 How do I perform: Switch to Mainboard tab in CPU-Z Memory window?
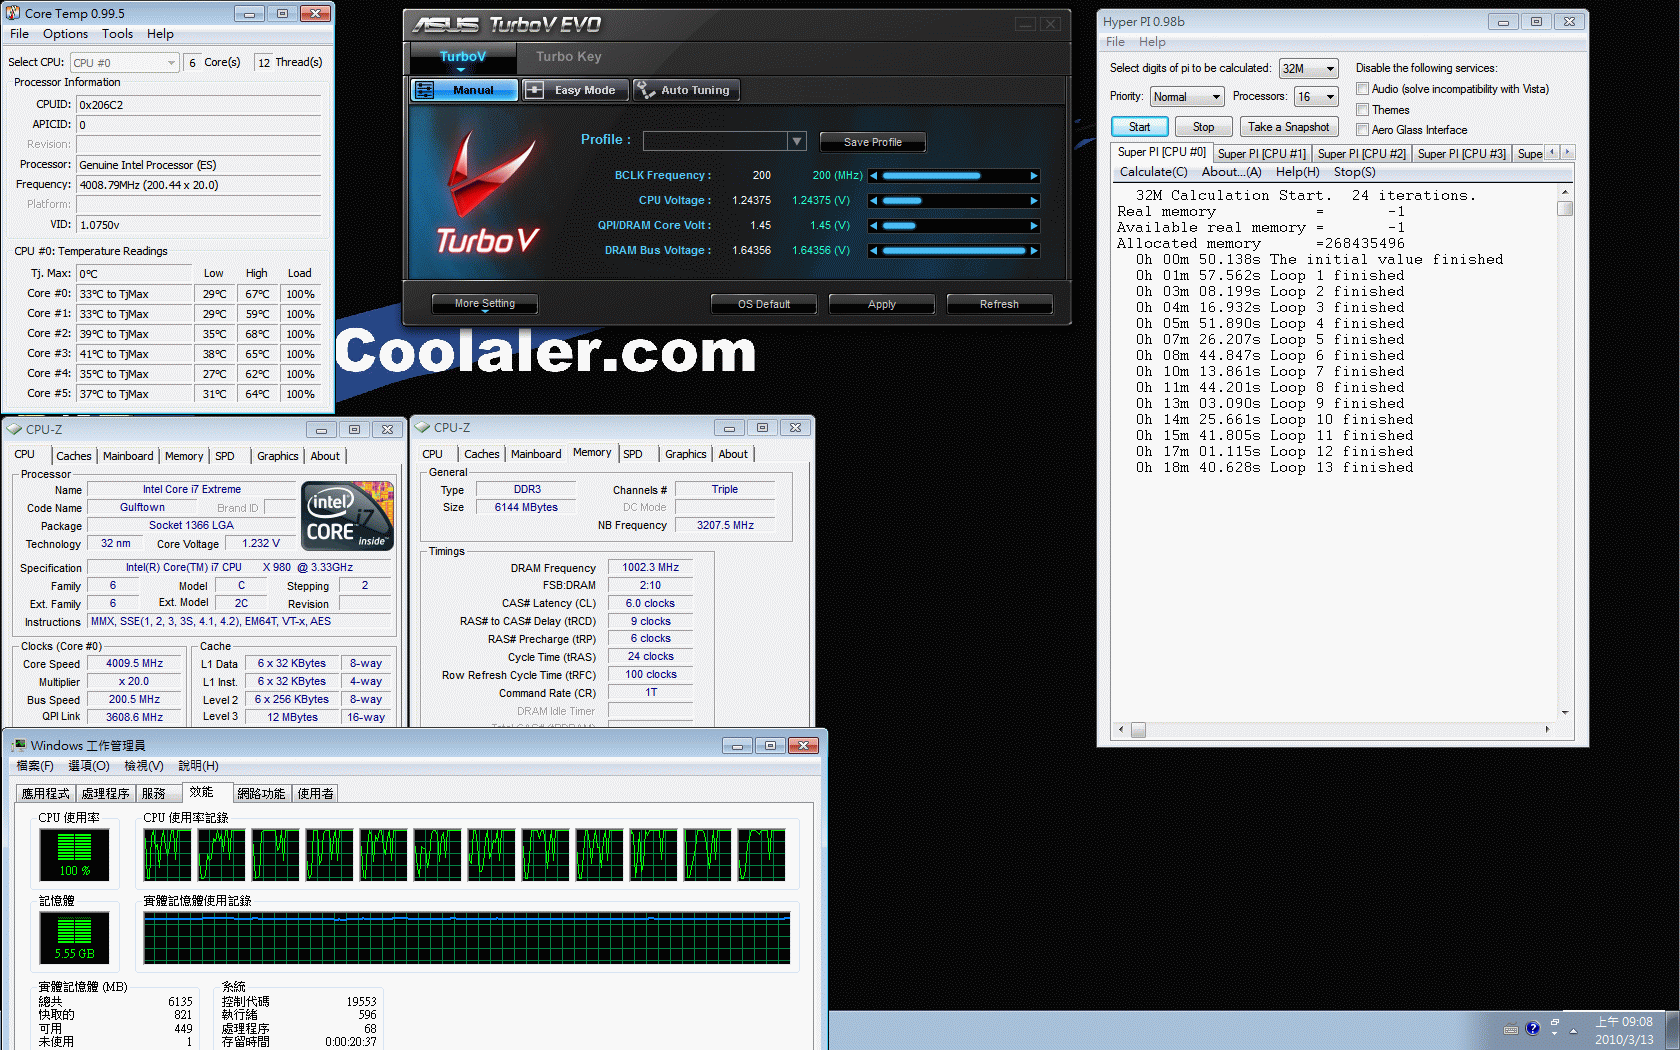coord(536,454)
